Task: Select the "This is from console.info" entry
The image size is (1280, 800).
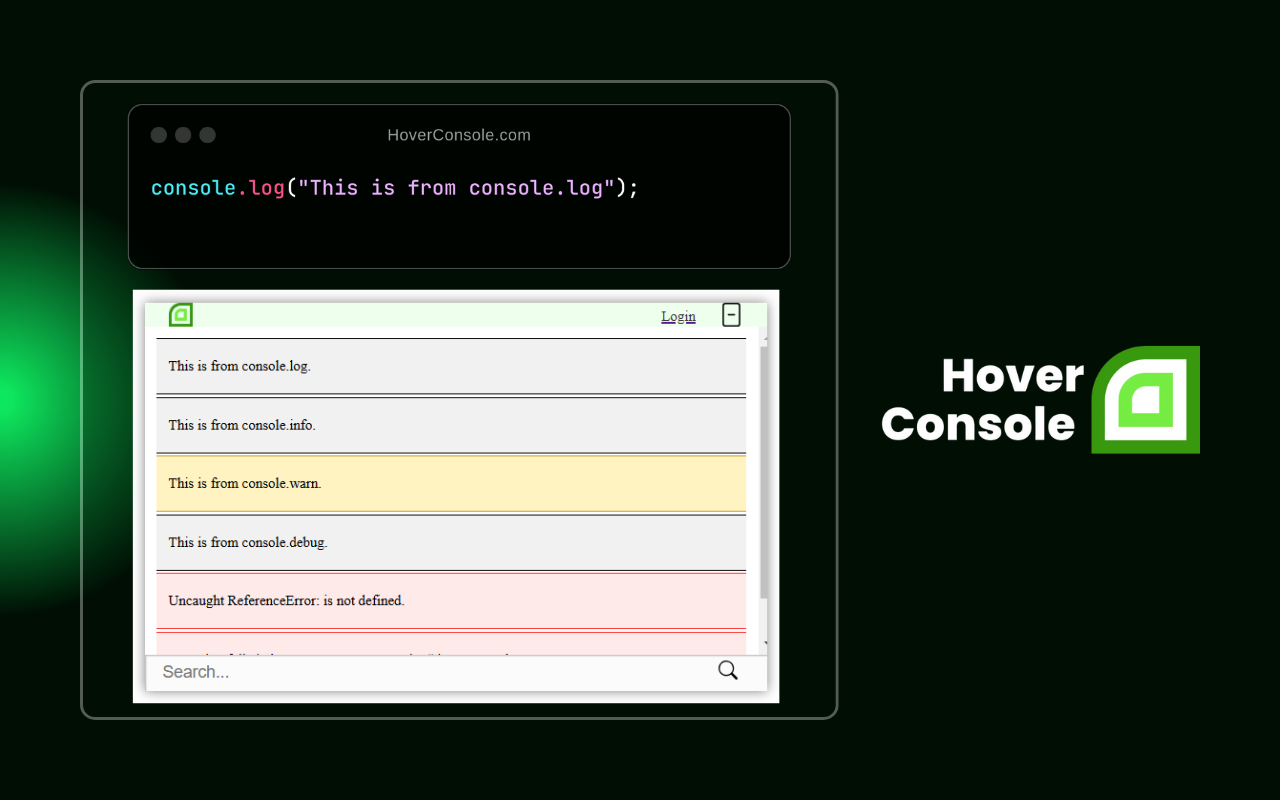Action: 400,424
